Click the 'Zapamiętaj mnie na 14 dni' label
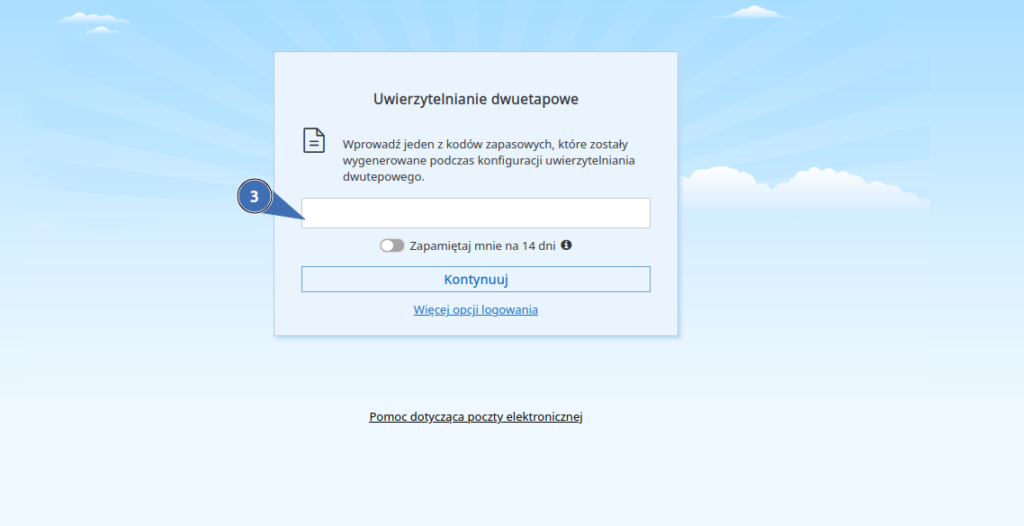This screenshot has width=1024, height=526. [482, 246]
